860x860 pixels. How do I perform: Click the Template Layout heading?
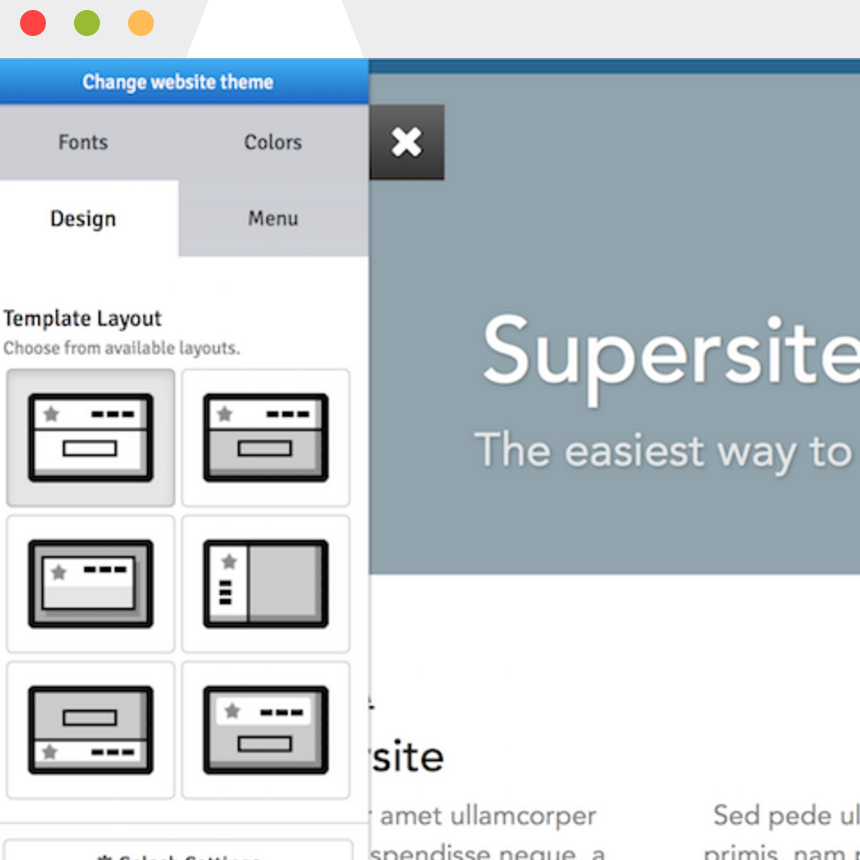tap(82, 318)
